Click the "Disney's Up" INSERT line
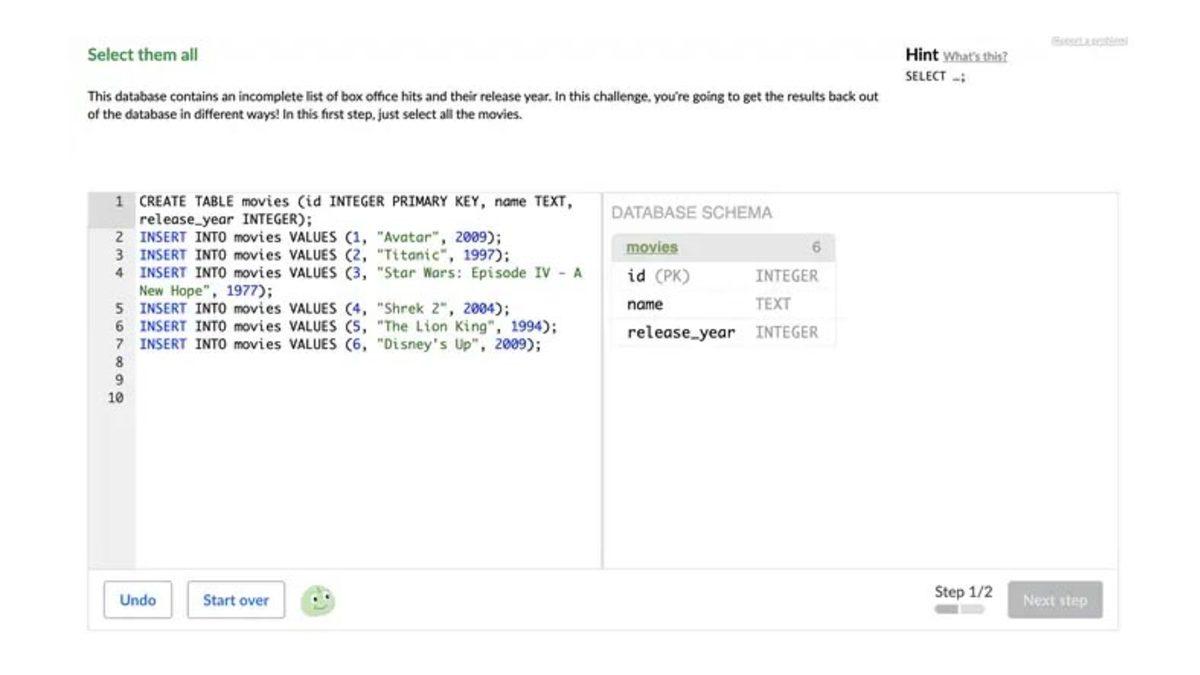 pyautogui.click(x=340, y=344)
